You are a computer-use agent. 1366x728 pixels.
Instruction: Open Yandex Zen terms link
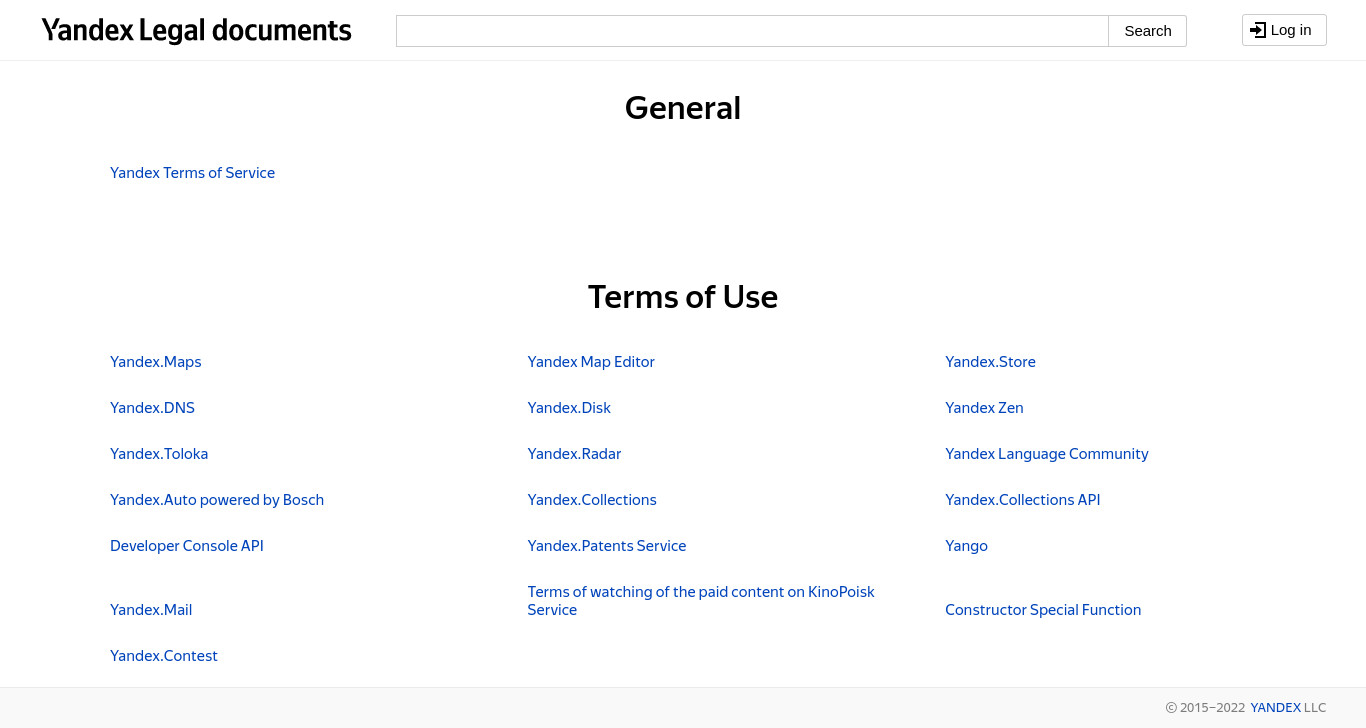pyautogui.click(x=984, y=408)
